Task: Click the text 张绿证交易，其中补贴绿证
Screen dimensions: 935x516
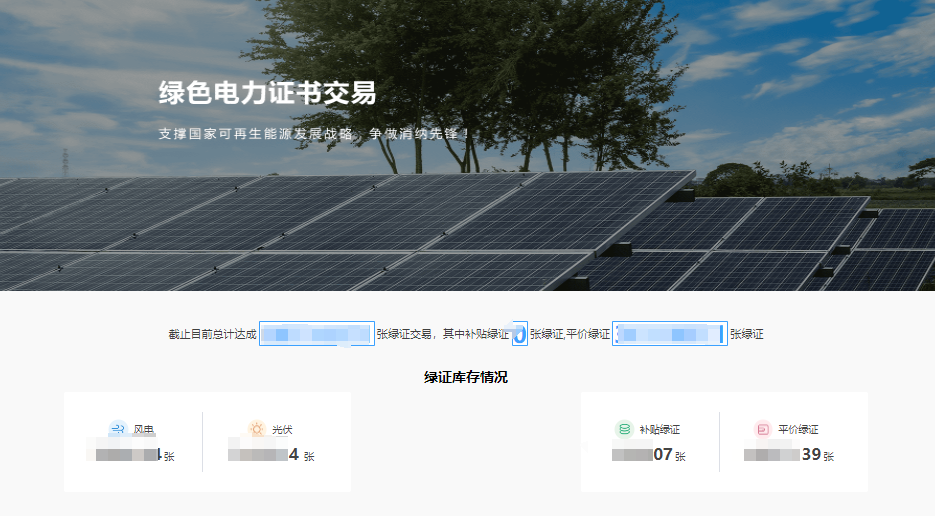Action: [x=443, y=334]
